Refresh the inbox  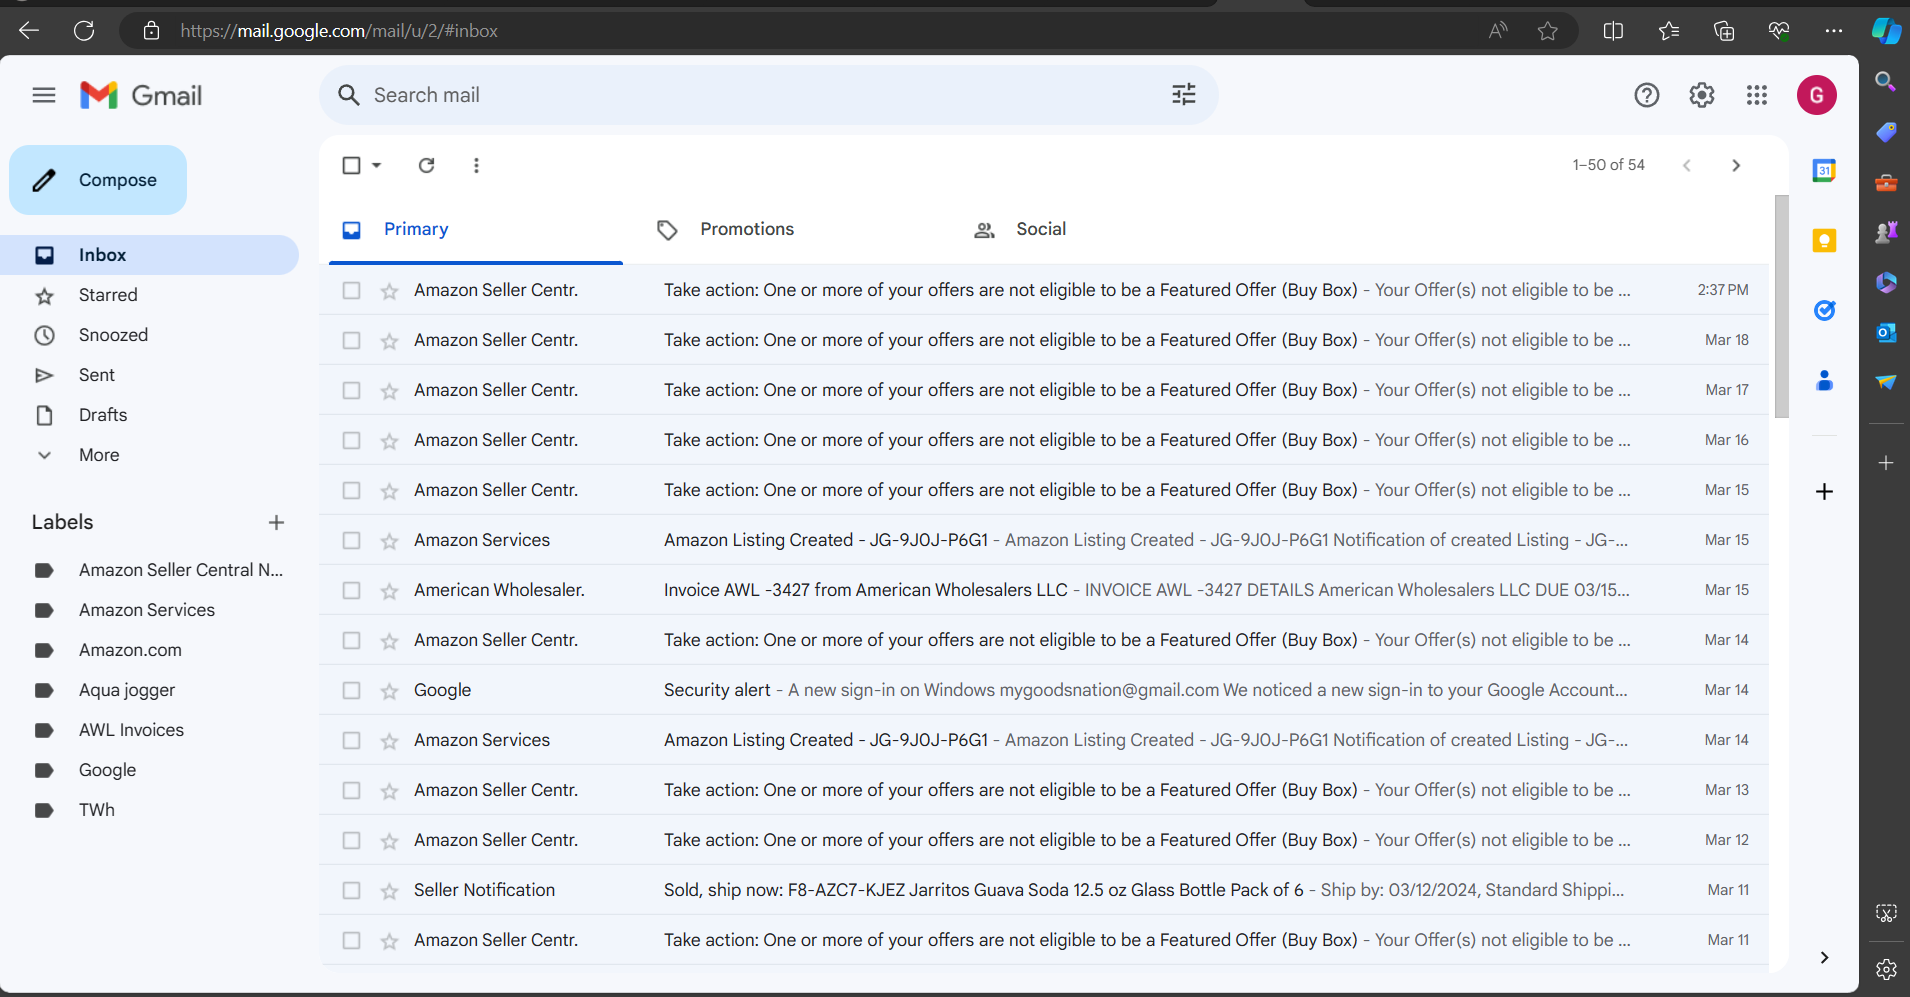(x=426, y=165)
